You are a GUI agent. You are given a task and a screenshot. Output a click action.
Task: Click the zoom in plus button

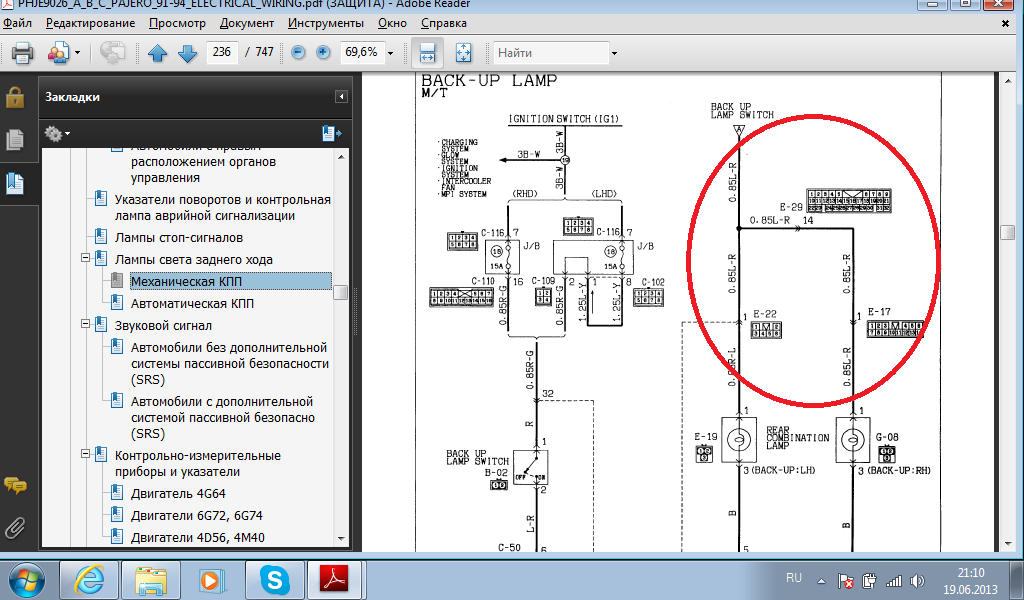(323, 53)
